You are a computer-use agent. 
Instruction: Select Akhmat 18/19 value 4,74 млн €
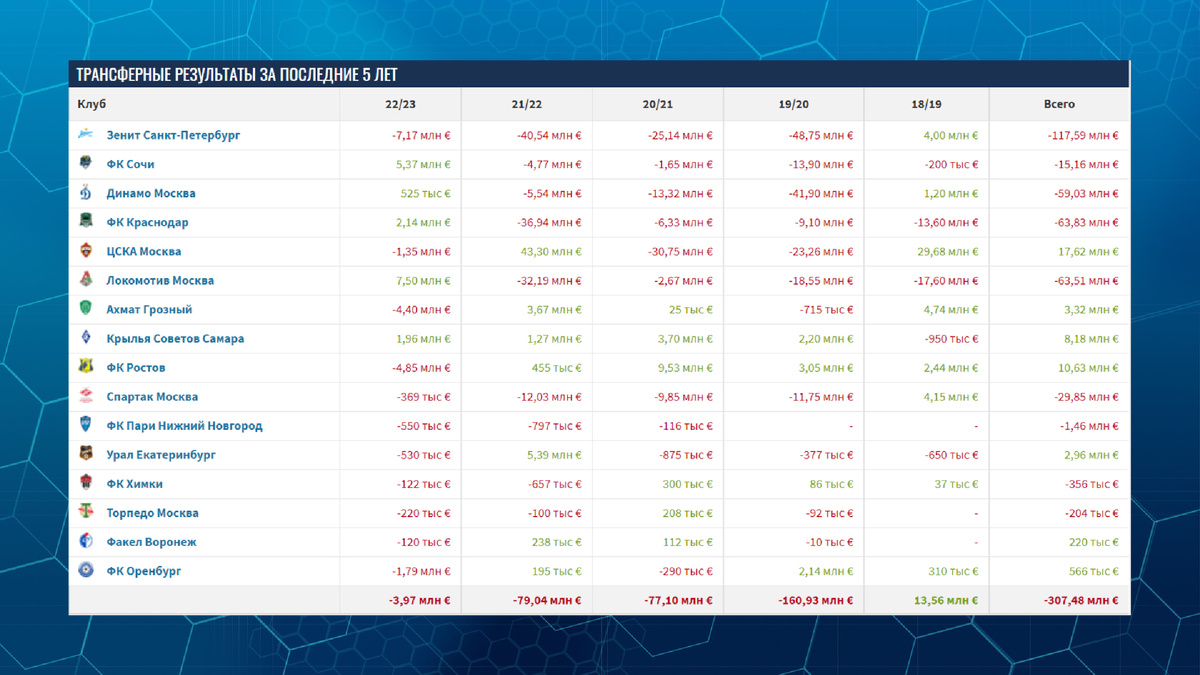pyautogui.click(x=950, y=309)
